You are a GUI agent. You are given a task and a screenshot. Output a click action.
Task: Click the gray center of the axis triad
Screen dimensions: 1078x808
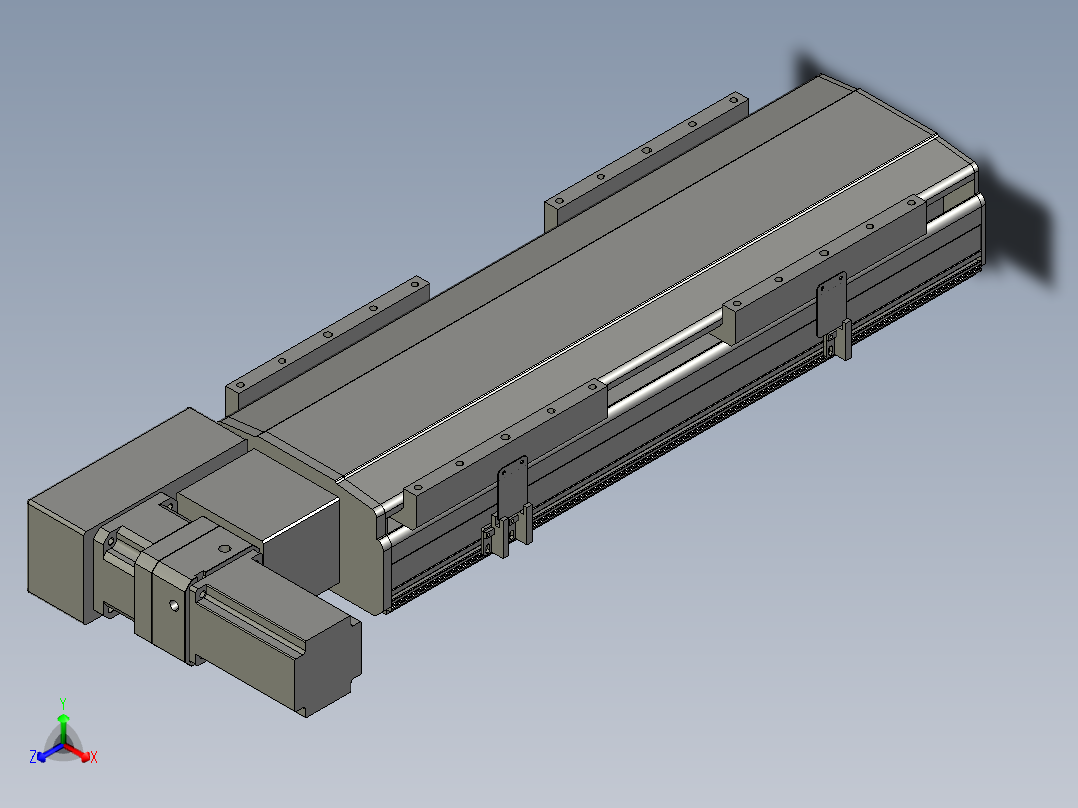[63, 747]
